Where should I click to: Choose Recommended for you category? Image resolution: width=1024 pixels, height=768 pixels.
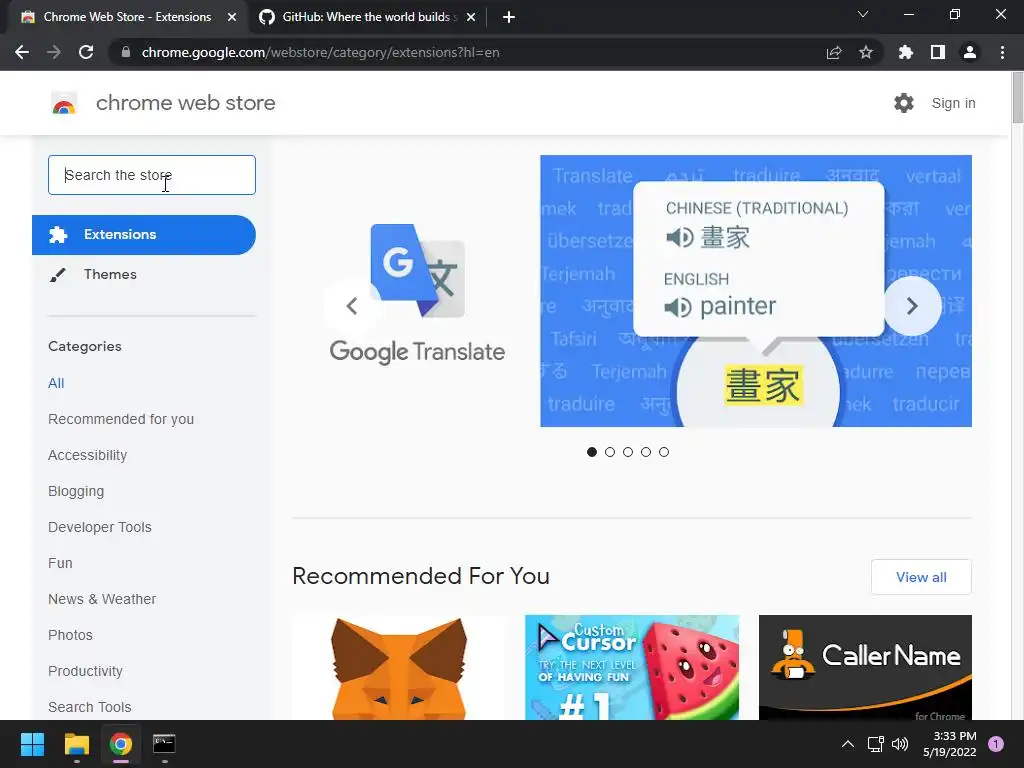[x=121, y=419]
